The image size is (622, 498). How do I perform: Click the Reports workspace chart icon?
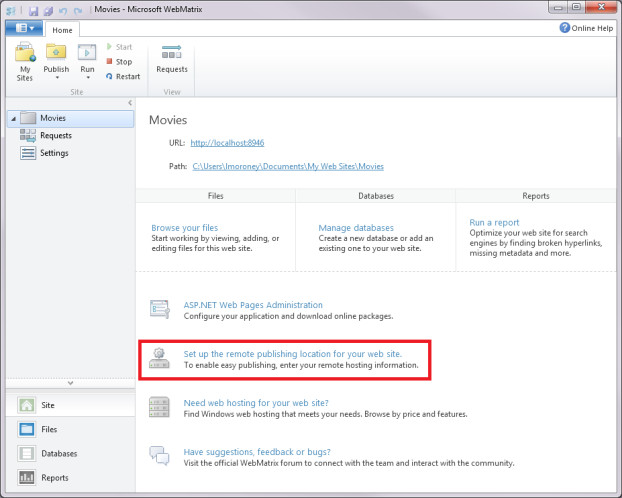pos(27,477)
